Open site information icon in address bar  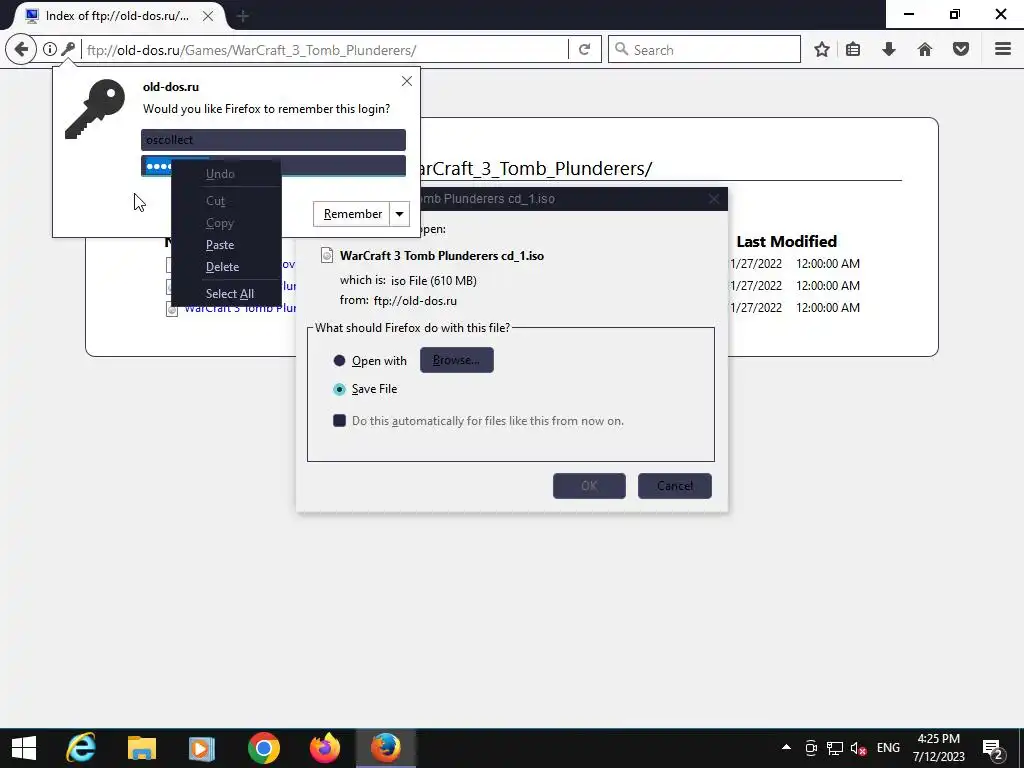(50, 49)
